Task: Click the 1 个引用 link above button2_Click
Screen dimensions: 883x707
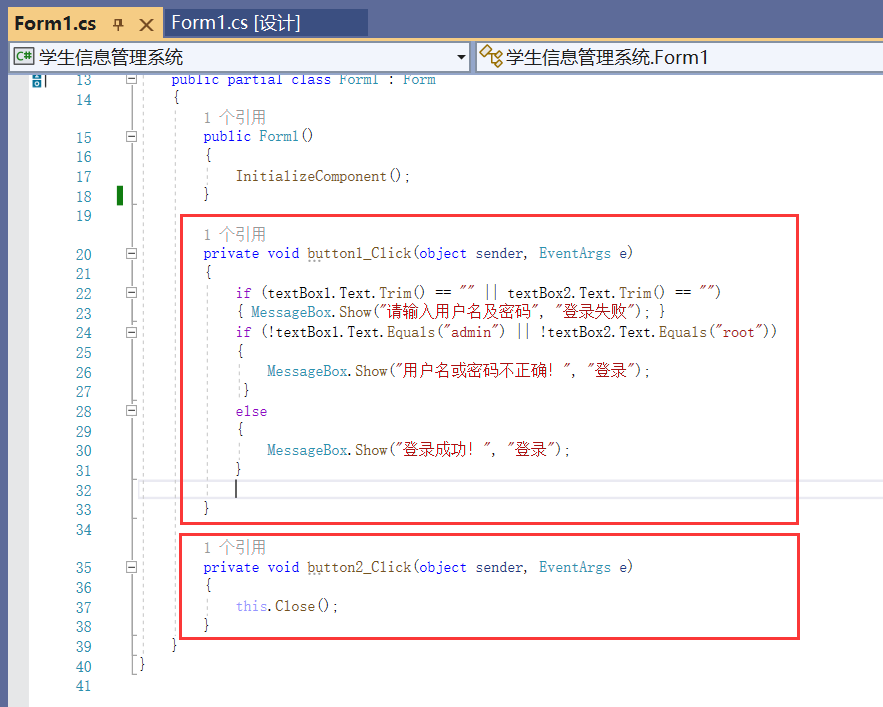Action: 234,547
